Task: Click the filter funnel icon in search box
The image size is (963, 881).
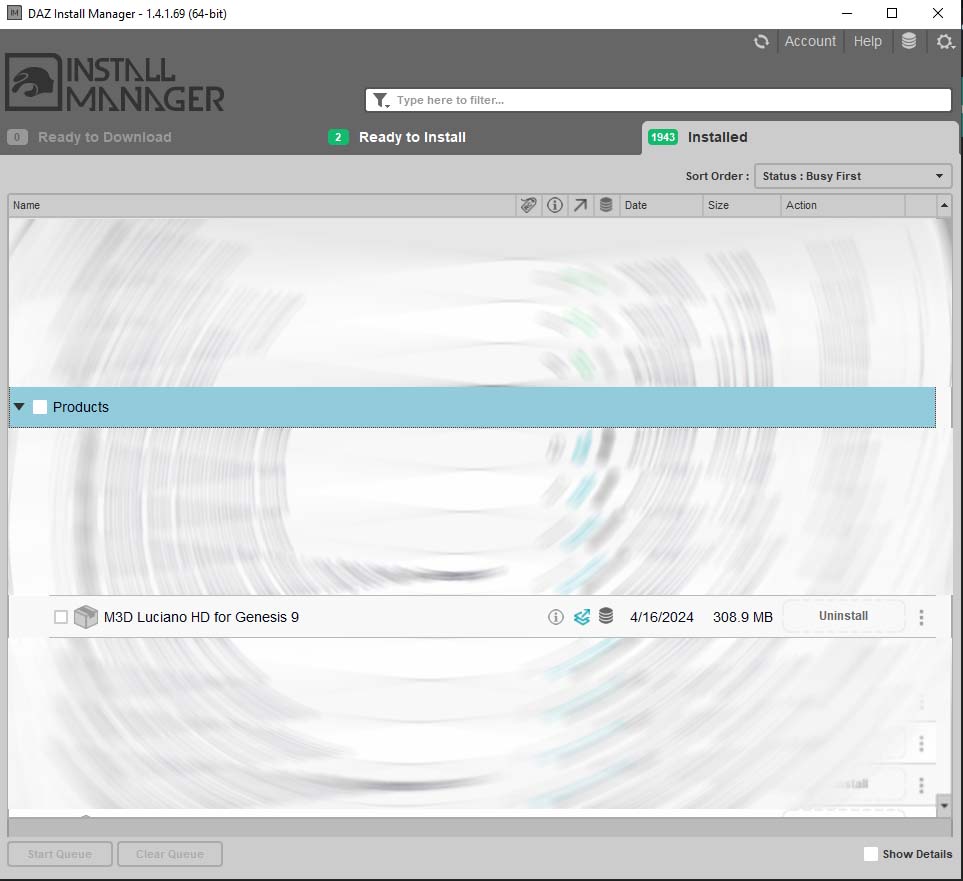Action: [381, 100]
